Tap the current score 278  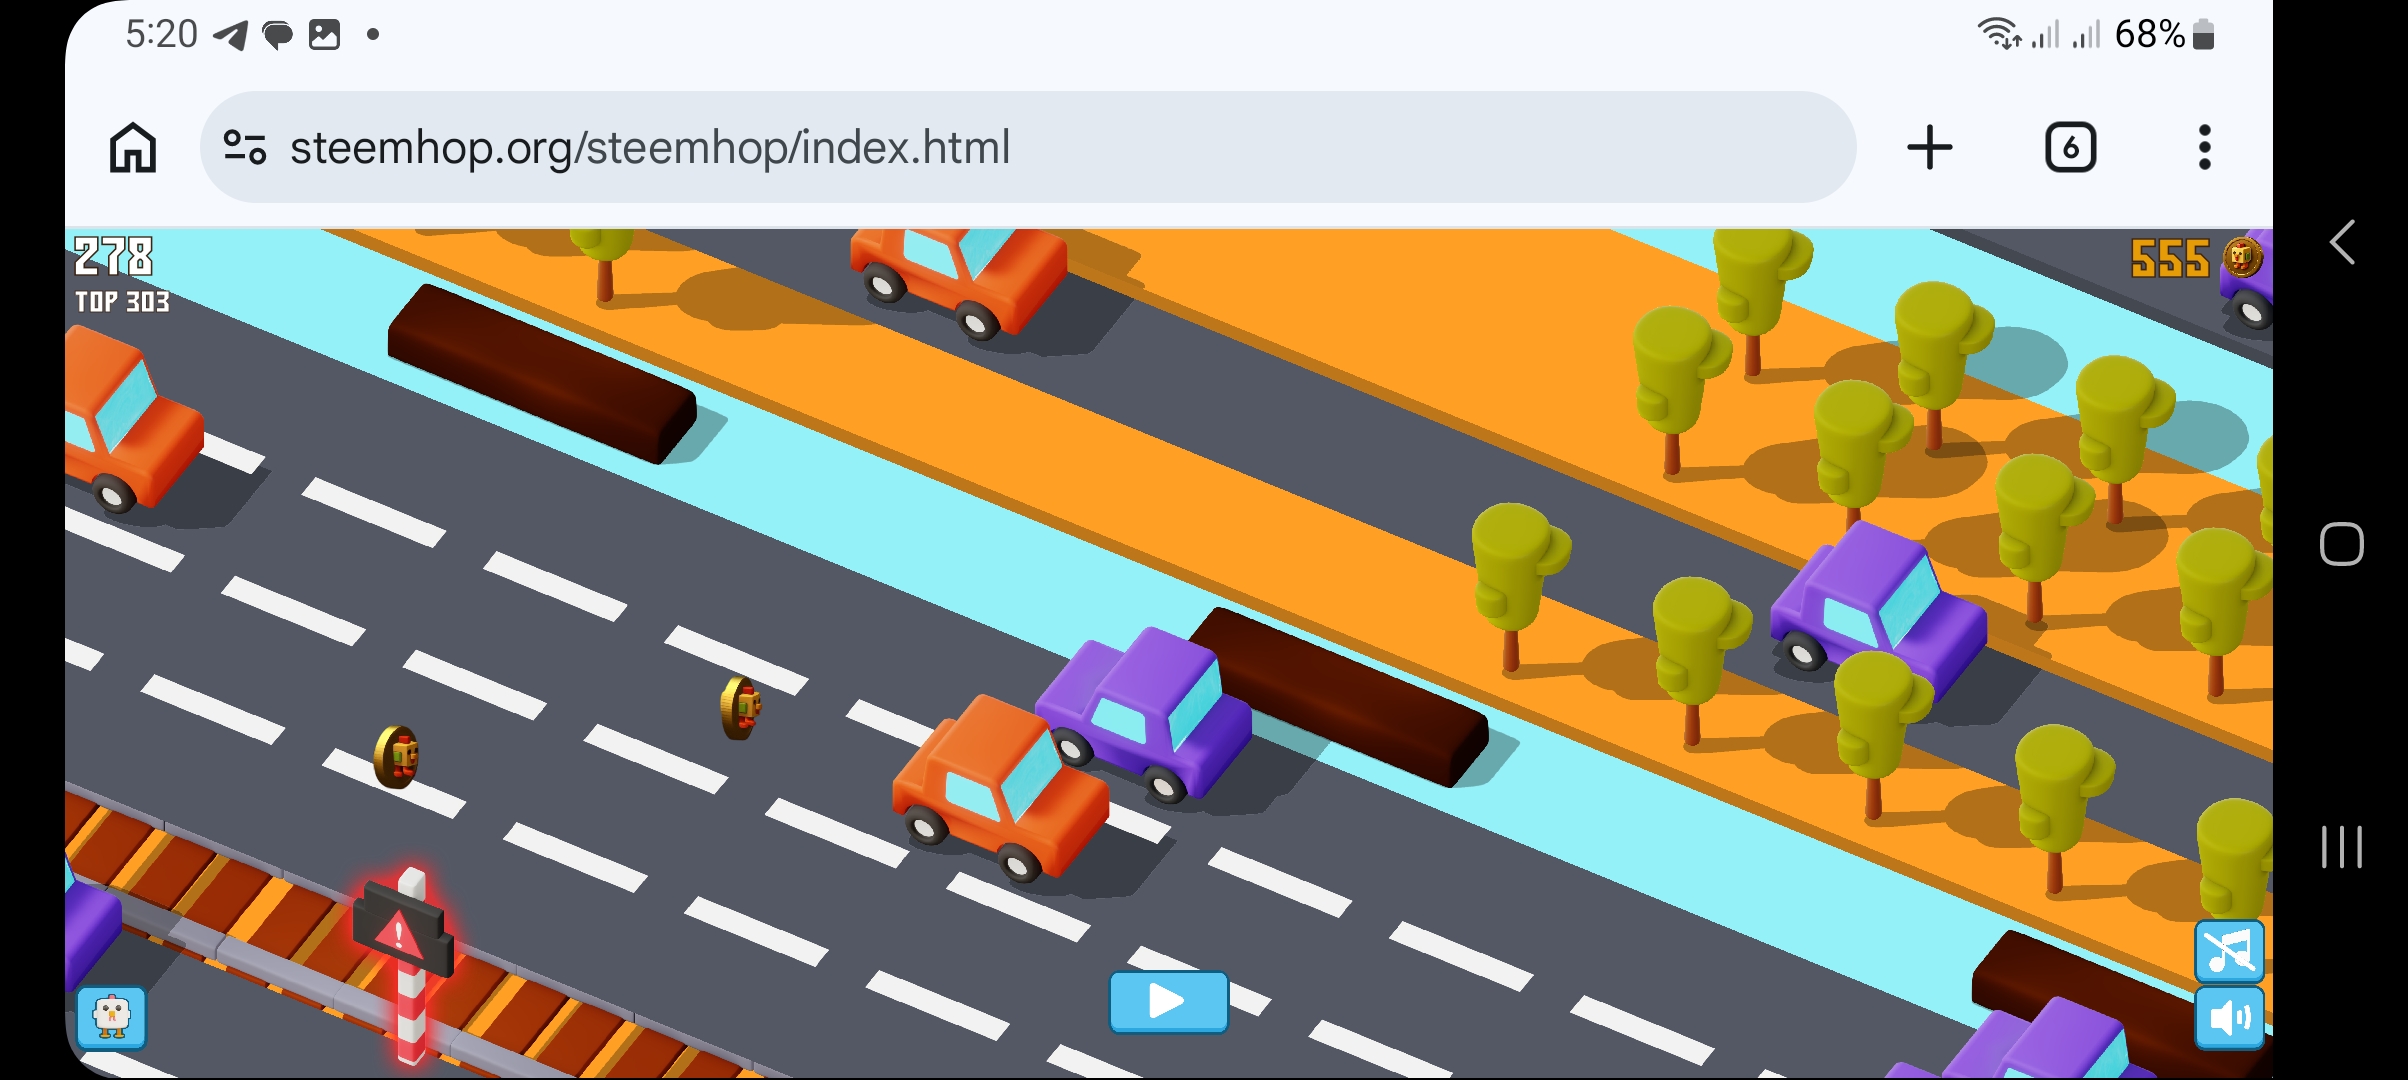pos(114,256)
